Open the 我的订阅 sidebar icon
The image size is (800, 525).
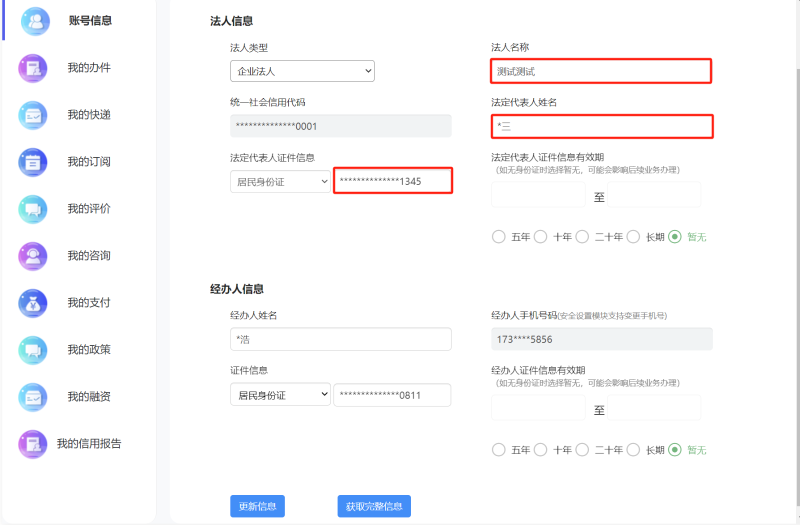click(33, 162)
